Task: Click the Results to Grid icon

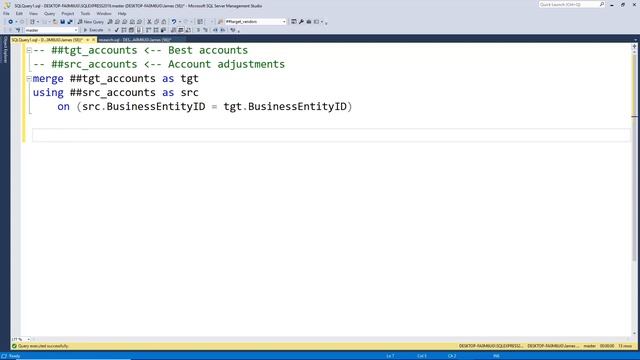Action: coord(180,30)
